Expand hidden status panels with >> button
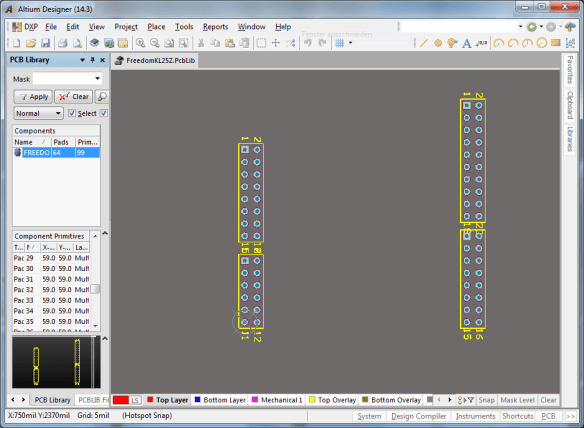The image size is (584, 428). pyautogui.click(x=571, y=416)
